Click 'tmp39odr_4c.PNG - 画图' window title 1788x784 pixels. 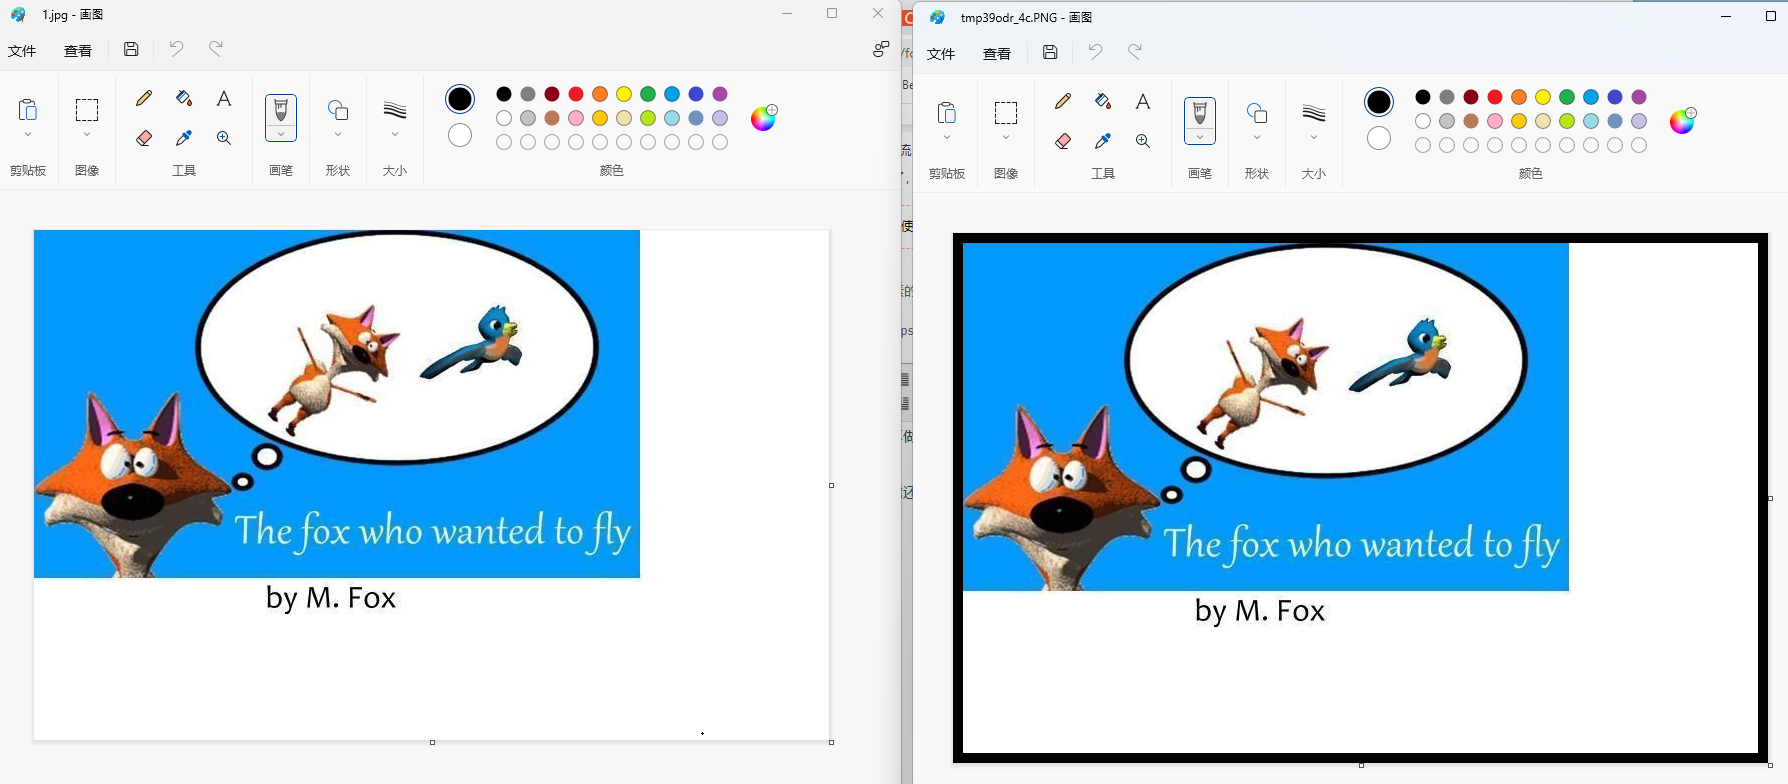[x=1026, y=18]
